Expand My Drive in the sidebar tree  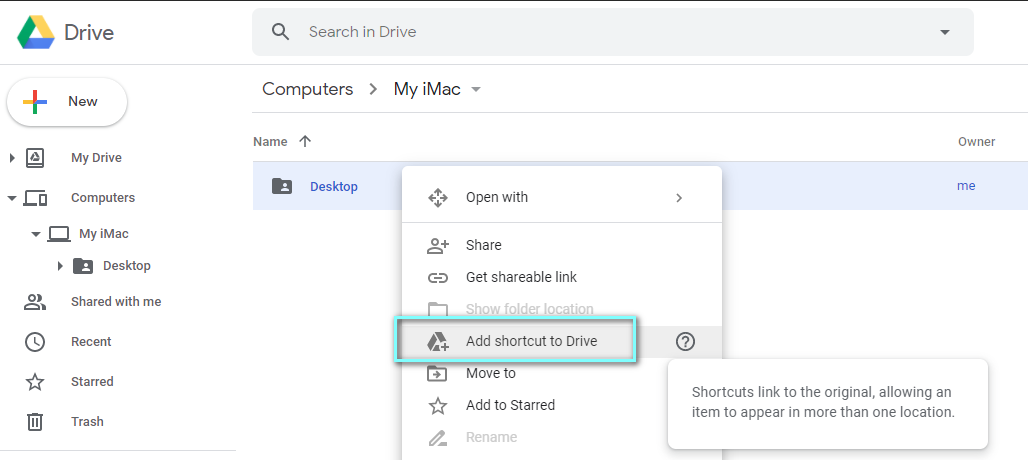11,158
